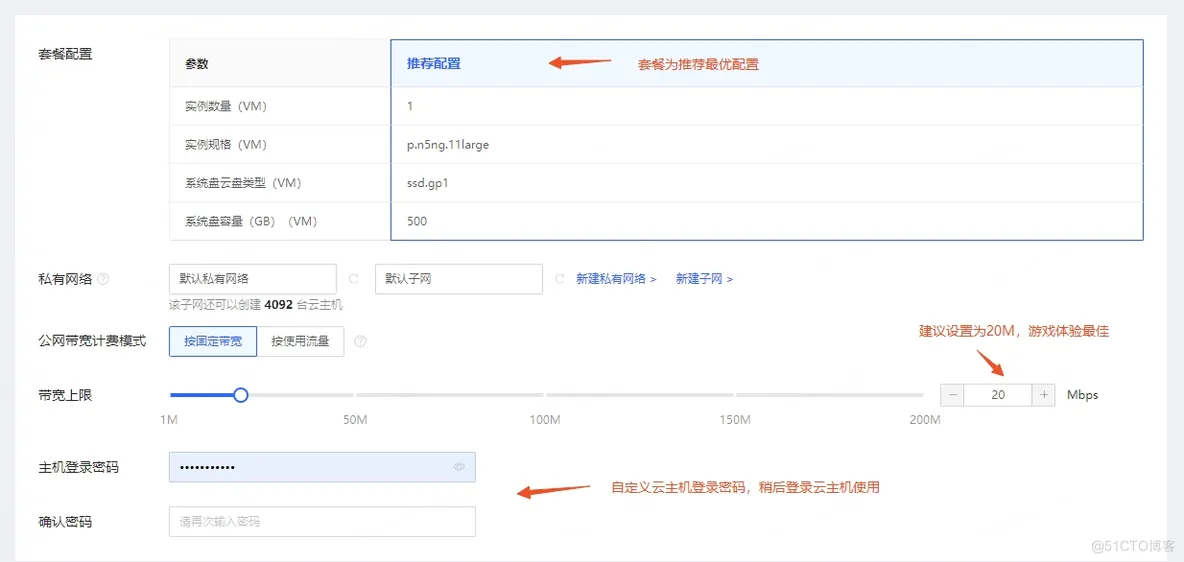
Task: Show password with the eye icon
Action: (x=459, y=467)
